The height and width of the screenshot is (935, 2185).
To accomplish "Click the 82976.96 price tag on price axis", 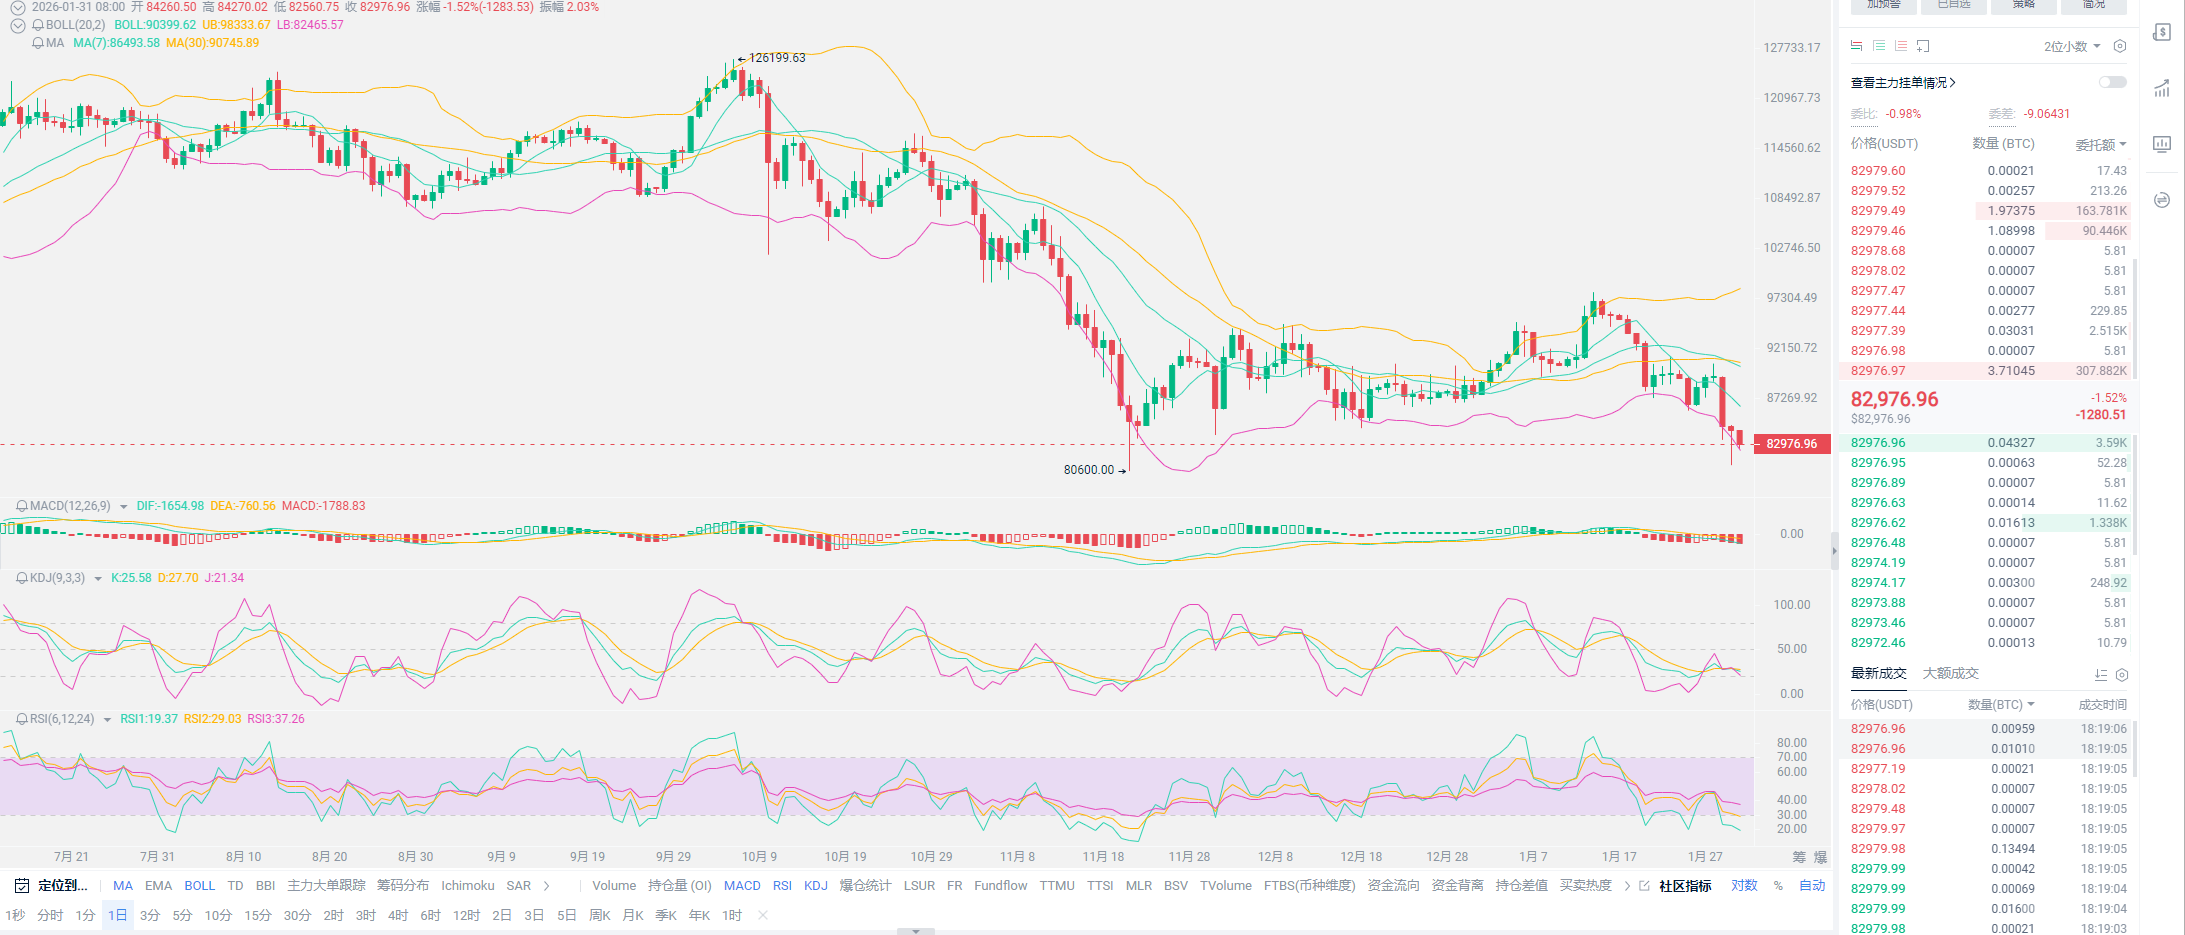I will pos(1791,444).
